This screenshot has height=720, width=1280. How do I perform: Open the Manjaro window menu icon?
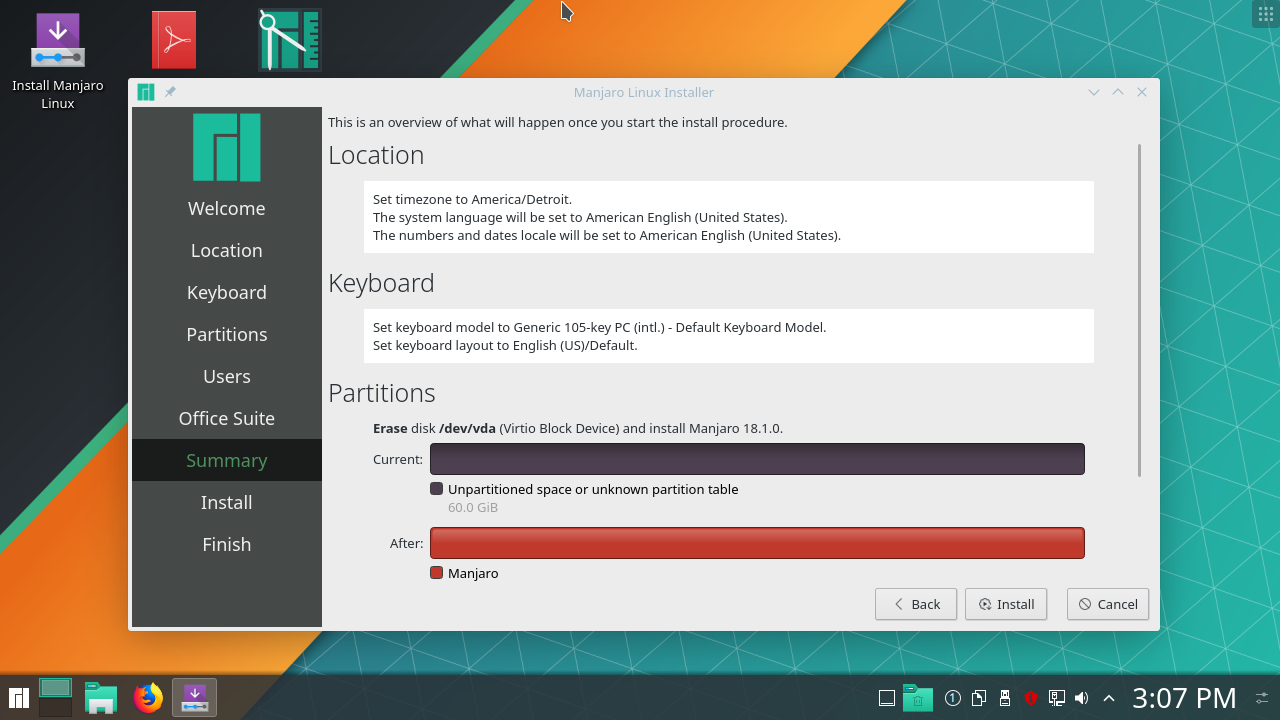pyautogui.click(x=146, y=92)
